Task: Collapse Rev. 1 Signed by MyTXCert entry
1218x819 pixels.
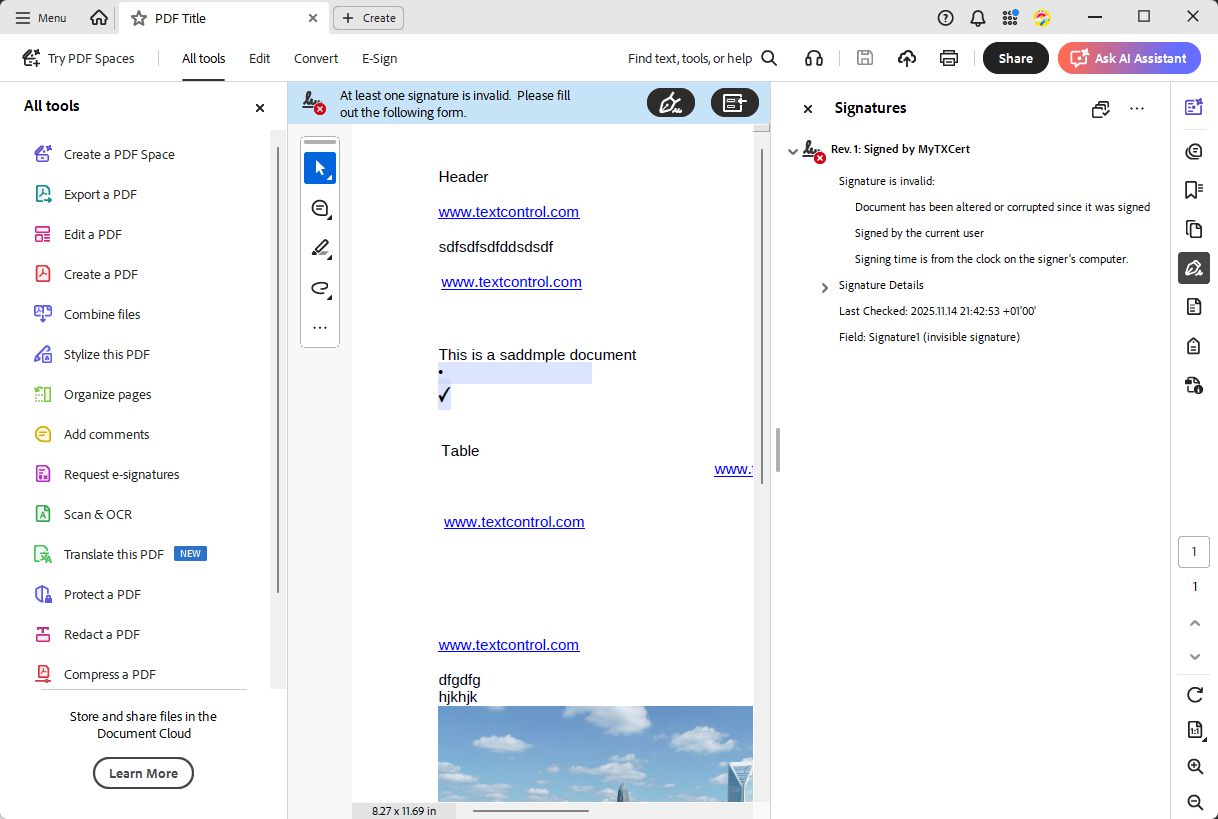Action: pyautogui.click(x=792, y=149)
